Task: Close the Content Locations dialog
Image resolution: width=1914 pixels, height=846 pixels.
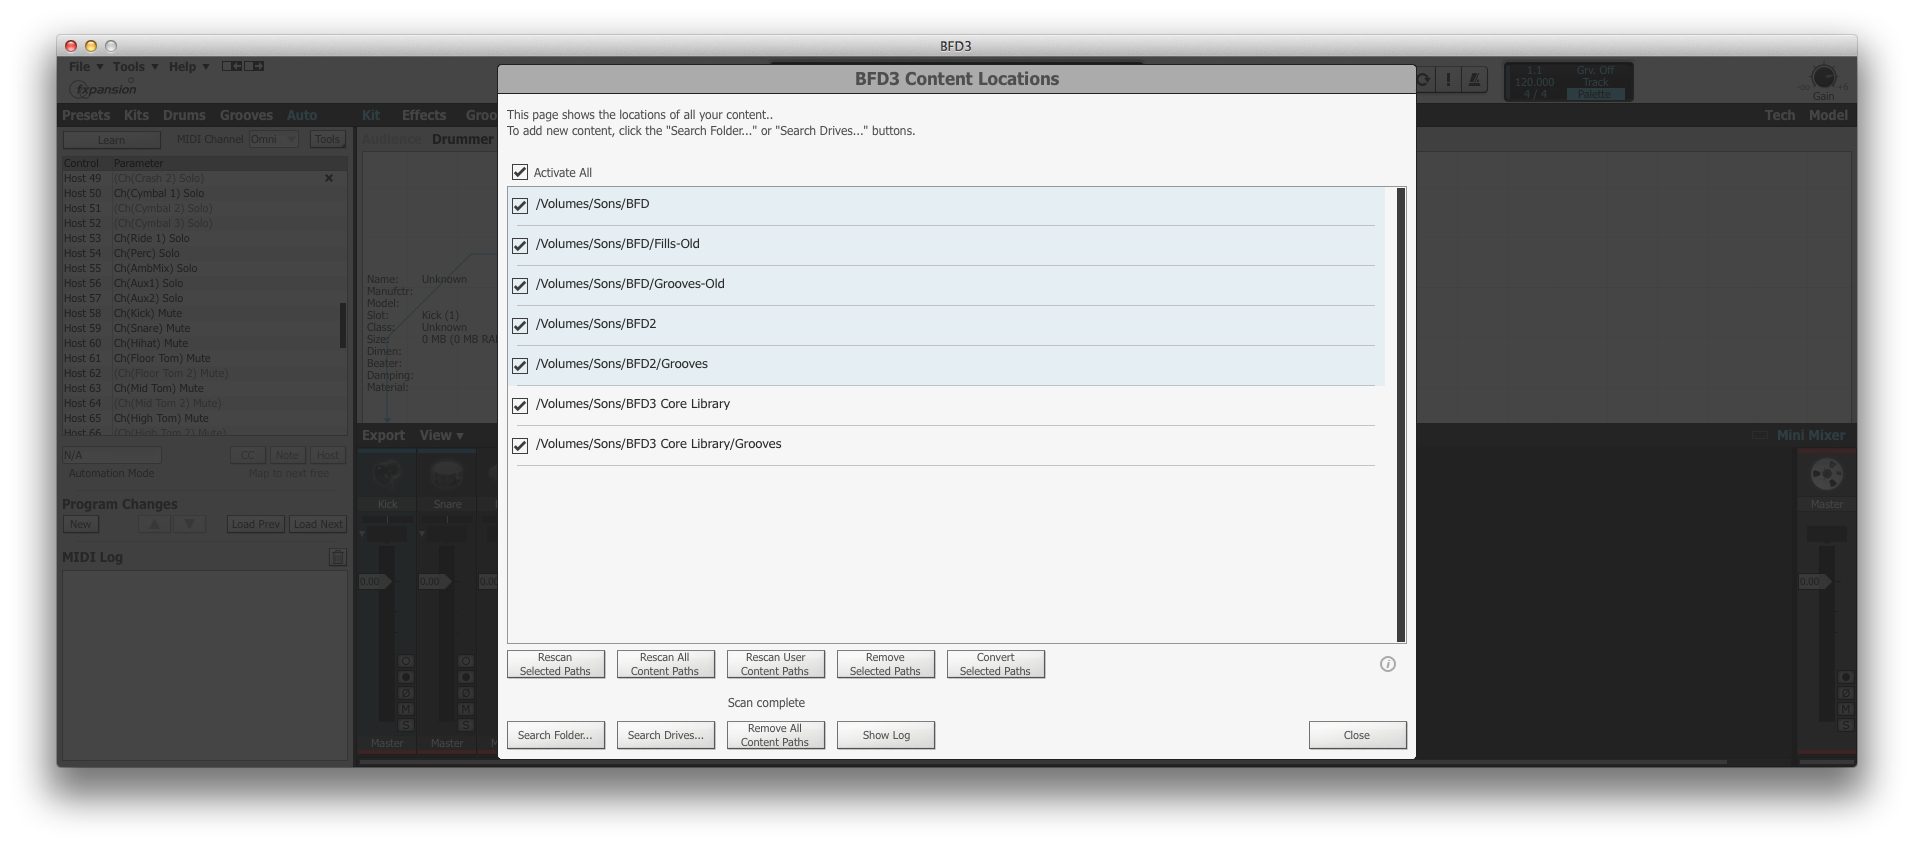Action: click(x=1357, y=735)
